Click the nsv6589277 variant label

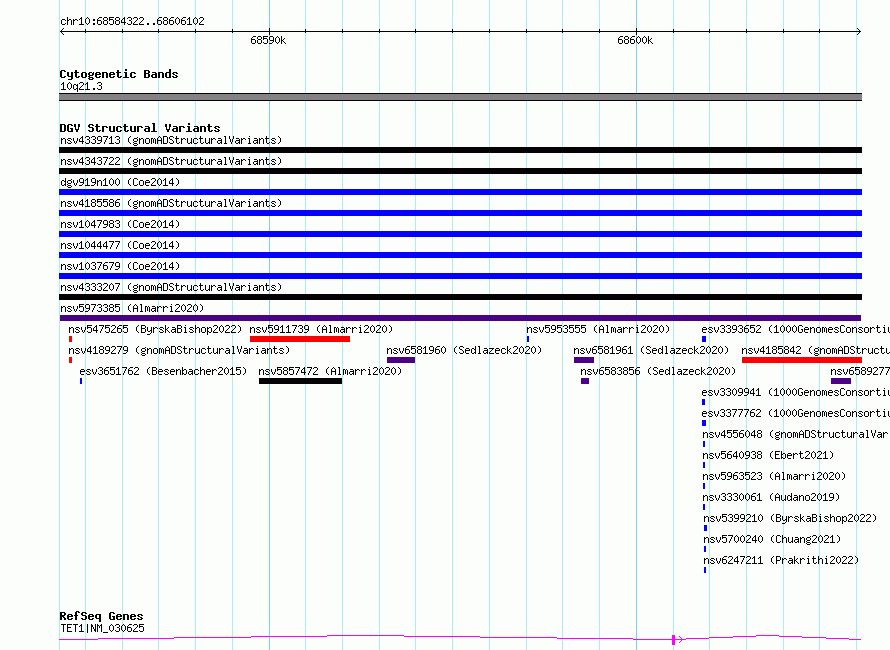(x=860, y=371)
